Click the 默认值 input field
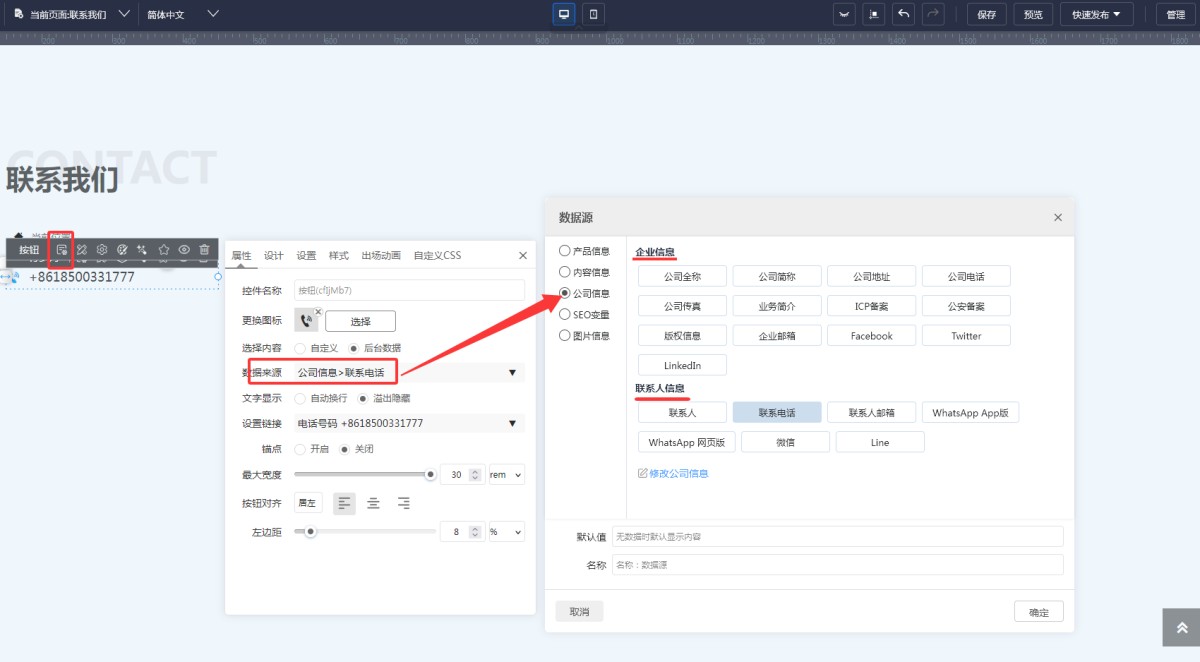The width and height of the screenshot is (1200, 662). 837,537
